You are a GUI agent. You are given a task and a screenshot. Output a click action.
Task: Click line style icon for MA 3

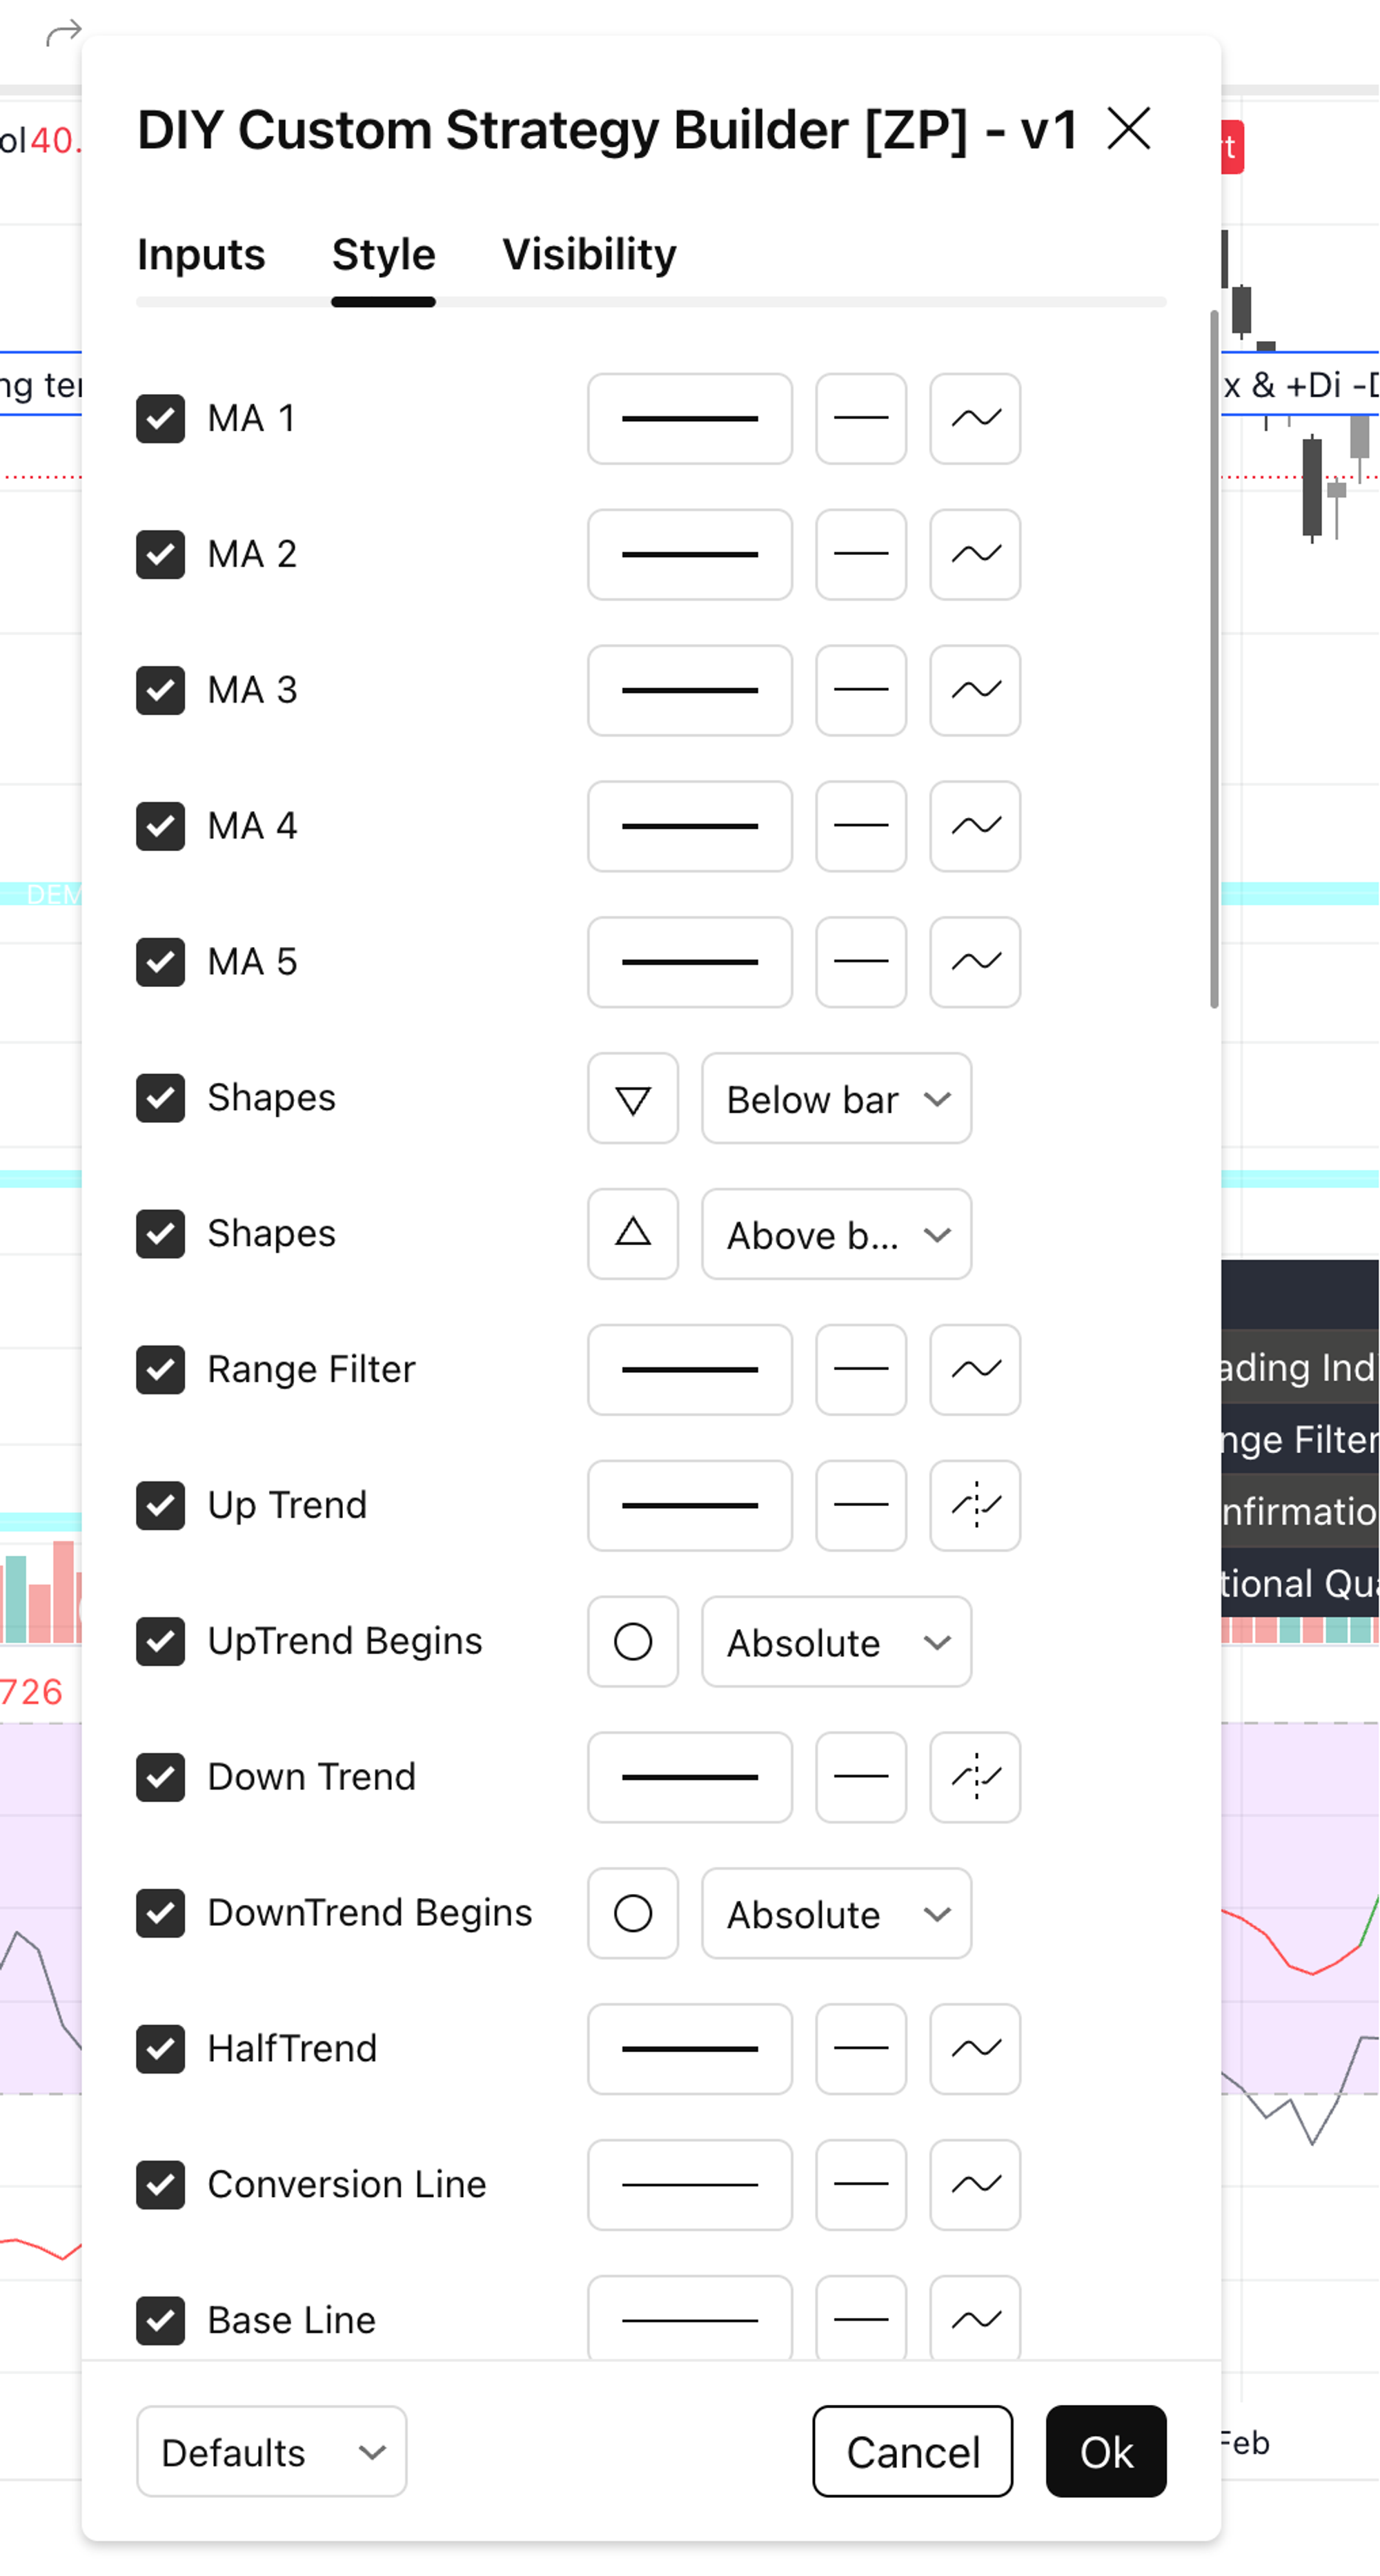pos(860,690)
